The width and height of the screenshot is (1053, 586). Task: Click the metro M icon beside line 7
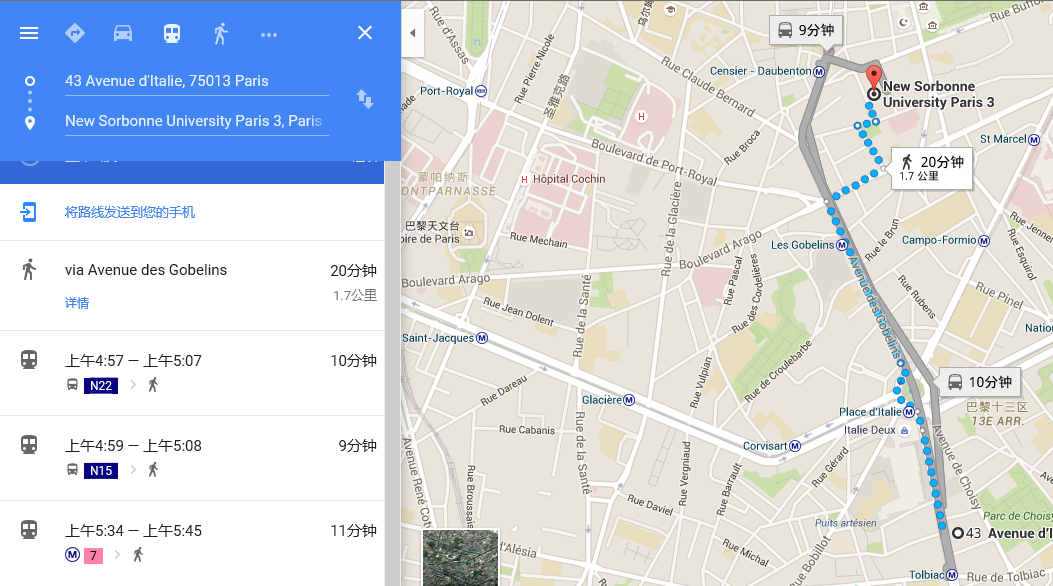pos(73,555)
